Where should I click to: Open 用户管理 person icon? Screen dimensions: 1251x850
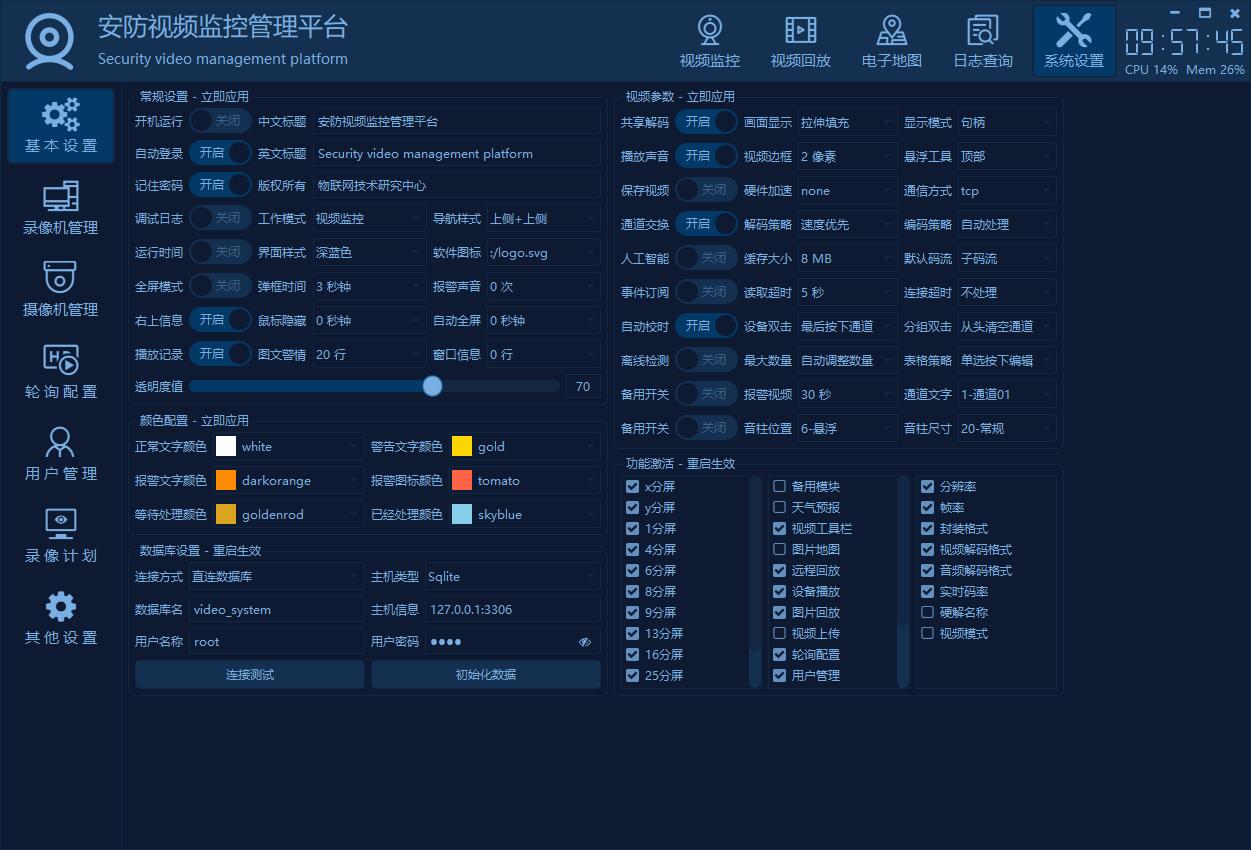coord(61,442)
